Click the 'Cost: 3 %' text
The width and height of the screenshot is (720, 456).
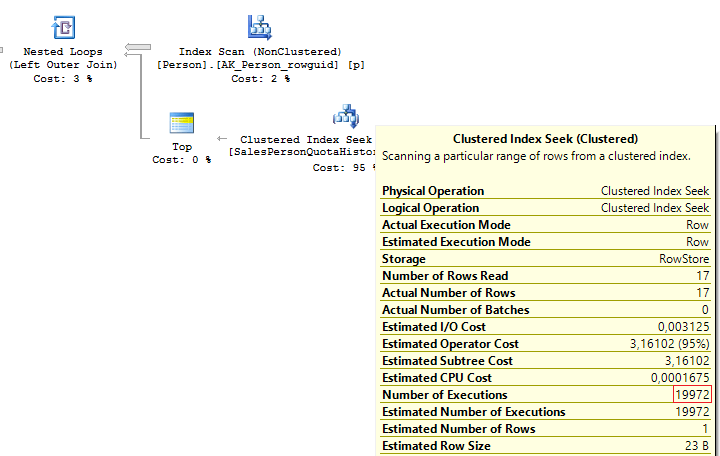tap(63, 79)
